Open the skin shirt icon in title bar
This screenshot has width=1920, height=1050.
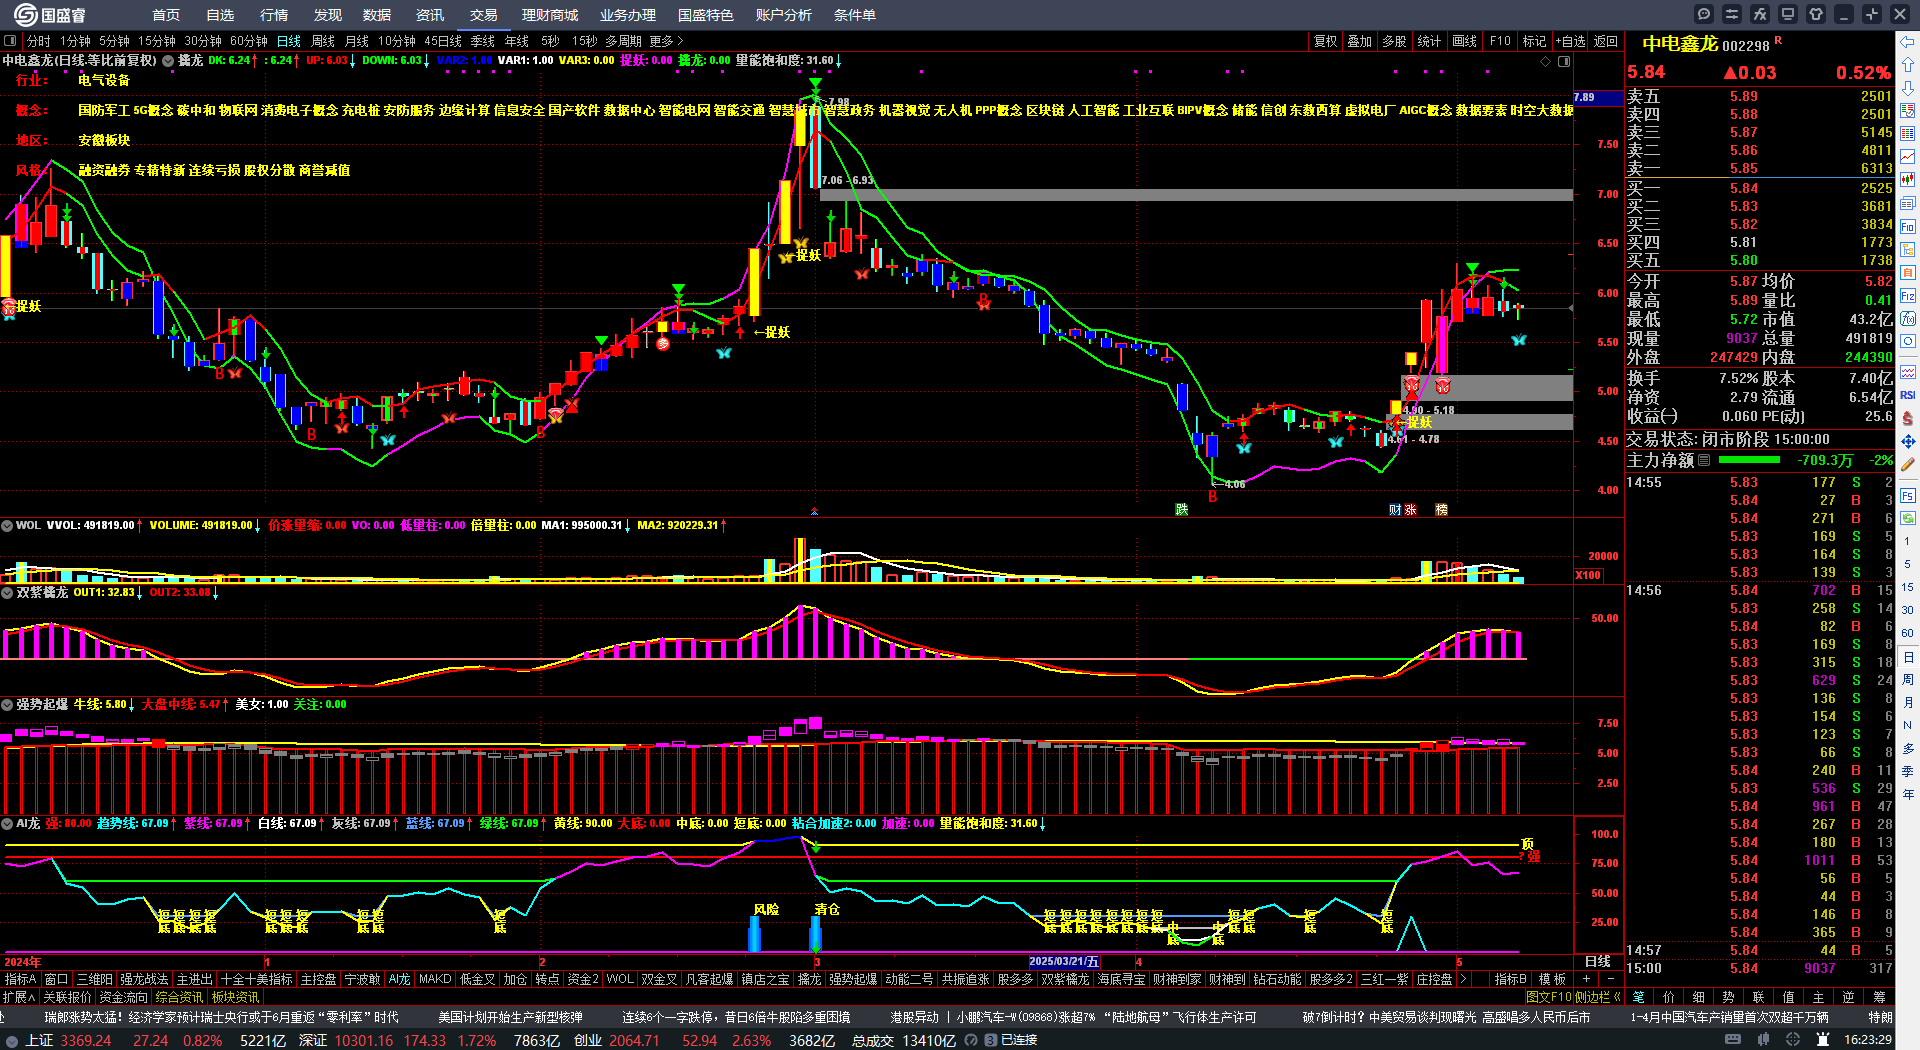[x=1816, y=14]
